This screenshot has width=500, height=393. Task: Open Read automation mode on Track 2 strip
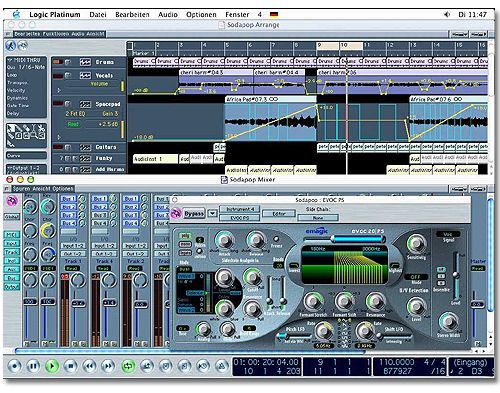click(134, 268)
